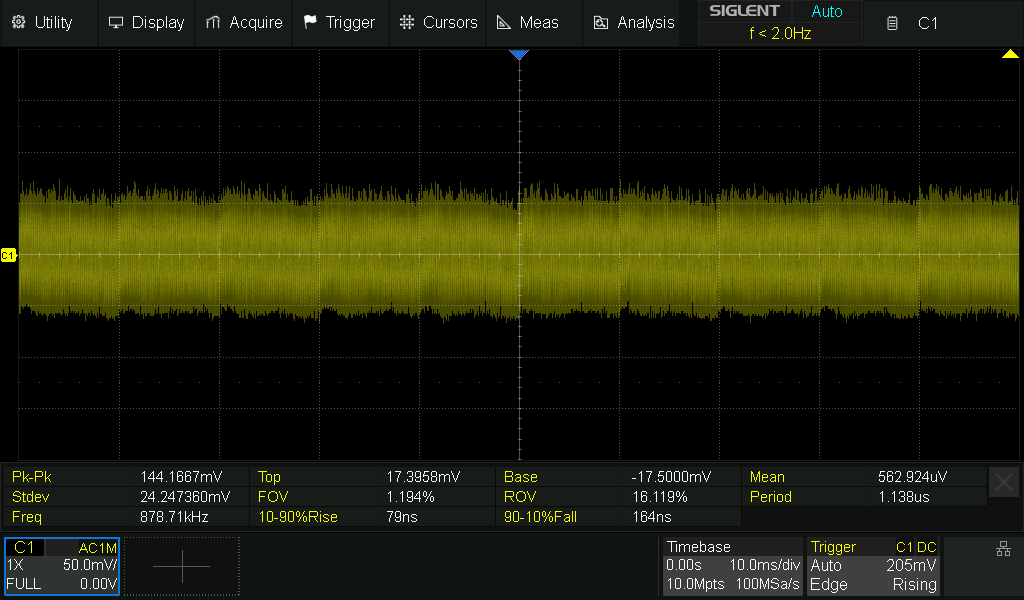The width and height of the screenshot is (1024, 600).
Task: Click the yellow trigger level arrow
Action: [x=1010, y=54]
